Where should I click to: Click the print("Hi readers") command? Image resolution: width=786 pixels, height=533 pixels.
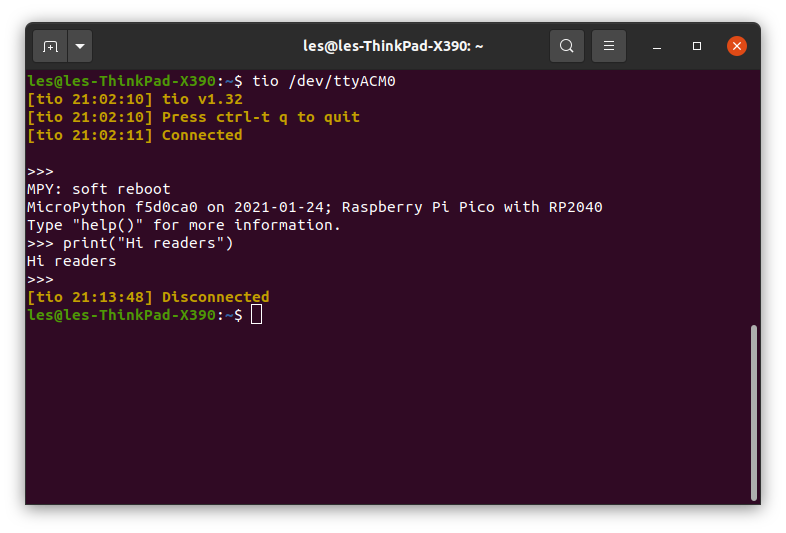tap(148, 243)
